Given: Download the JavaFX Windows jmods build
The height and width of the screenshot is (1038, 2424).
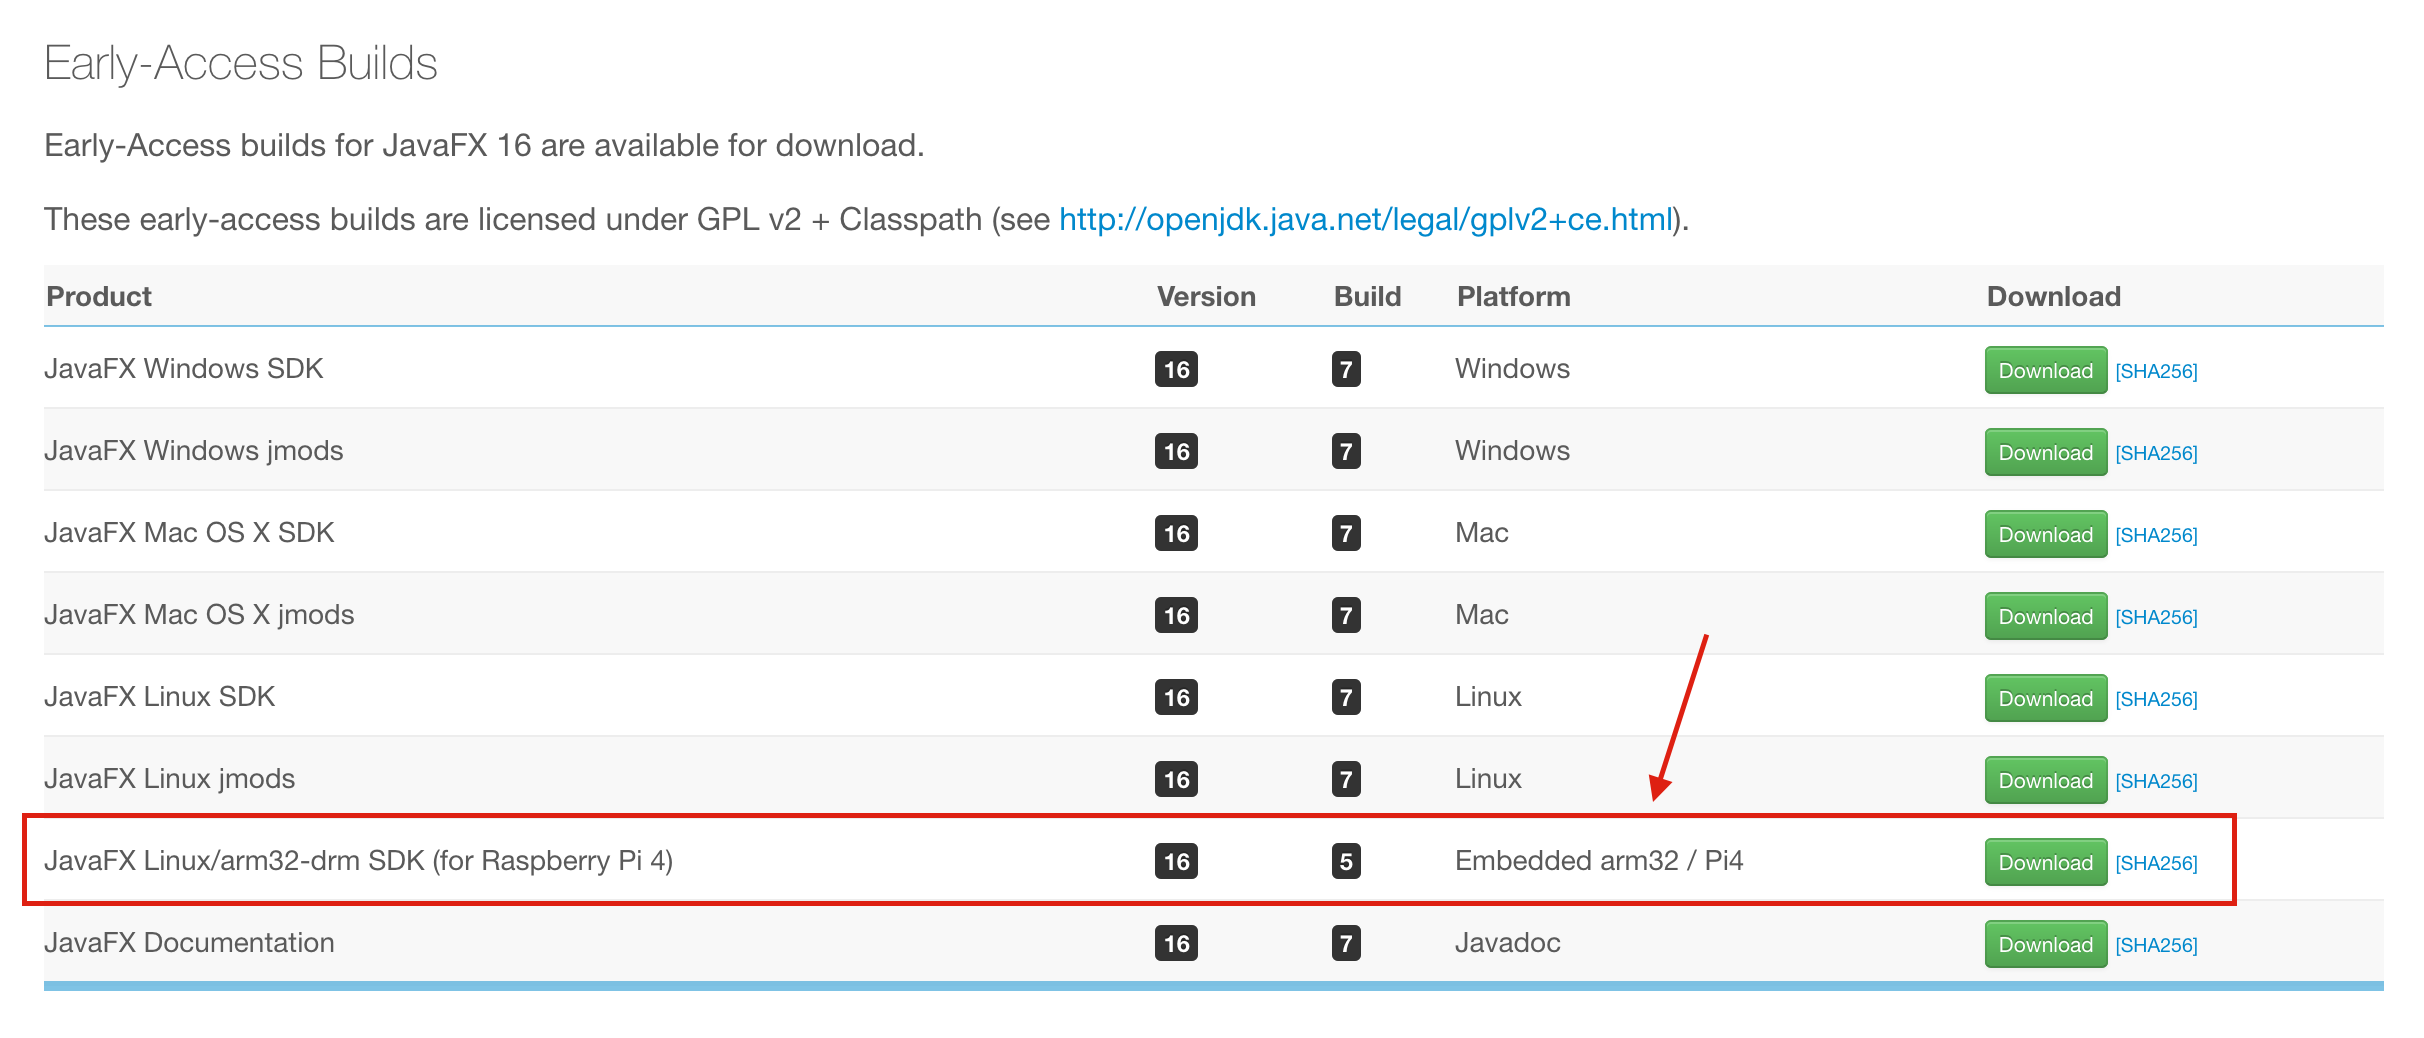Looking at the screenshot, I should pos(2045,452).
